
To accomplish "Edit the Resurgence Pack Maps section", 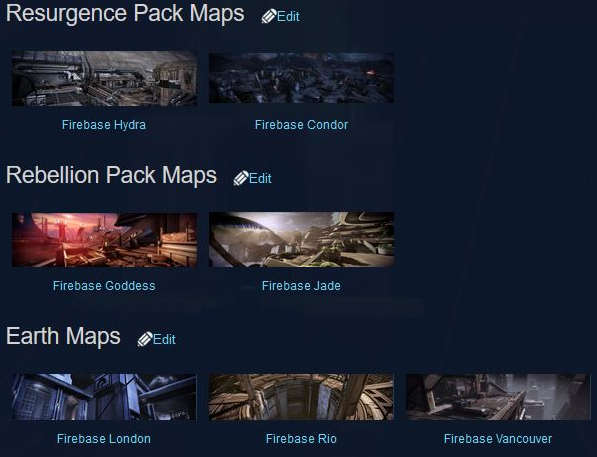I will tap(288, 16).
